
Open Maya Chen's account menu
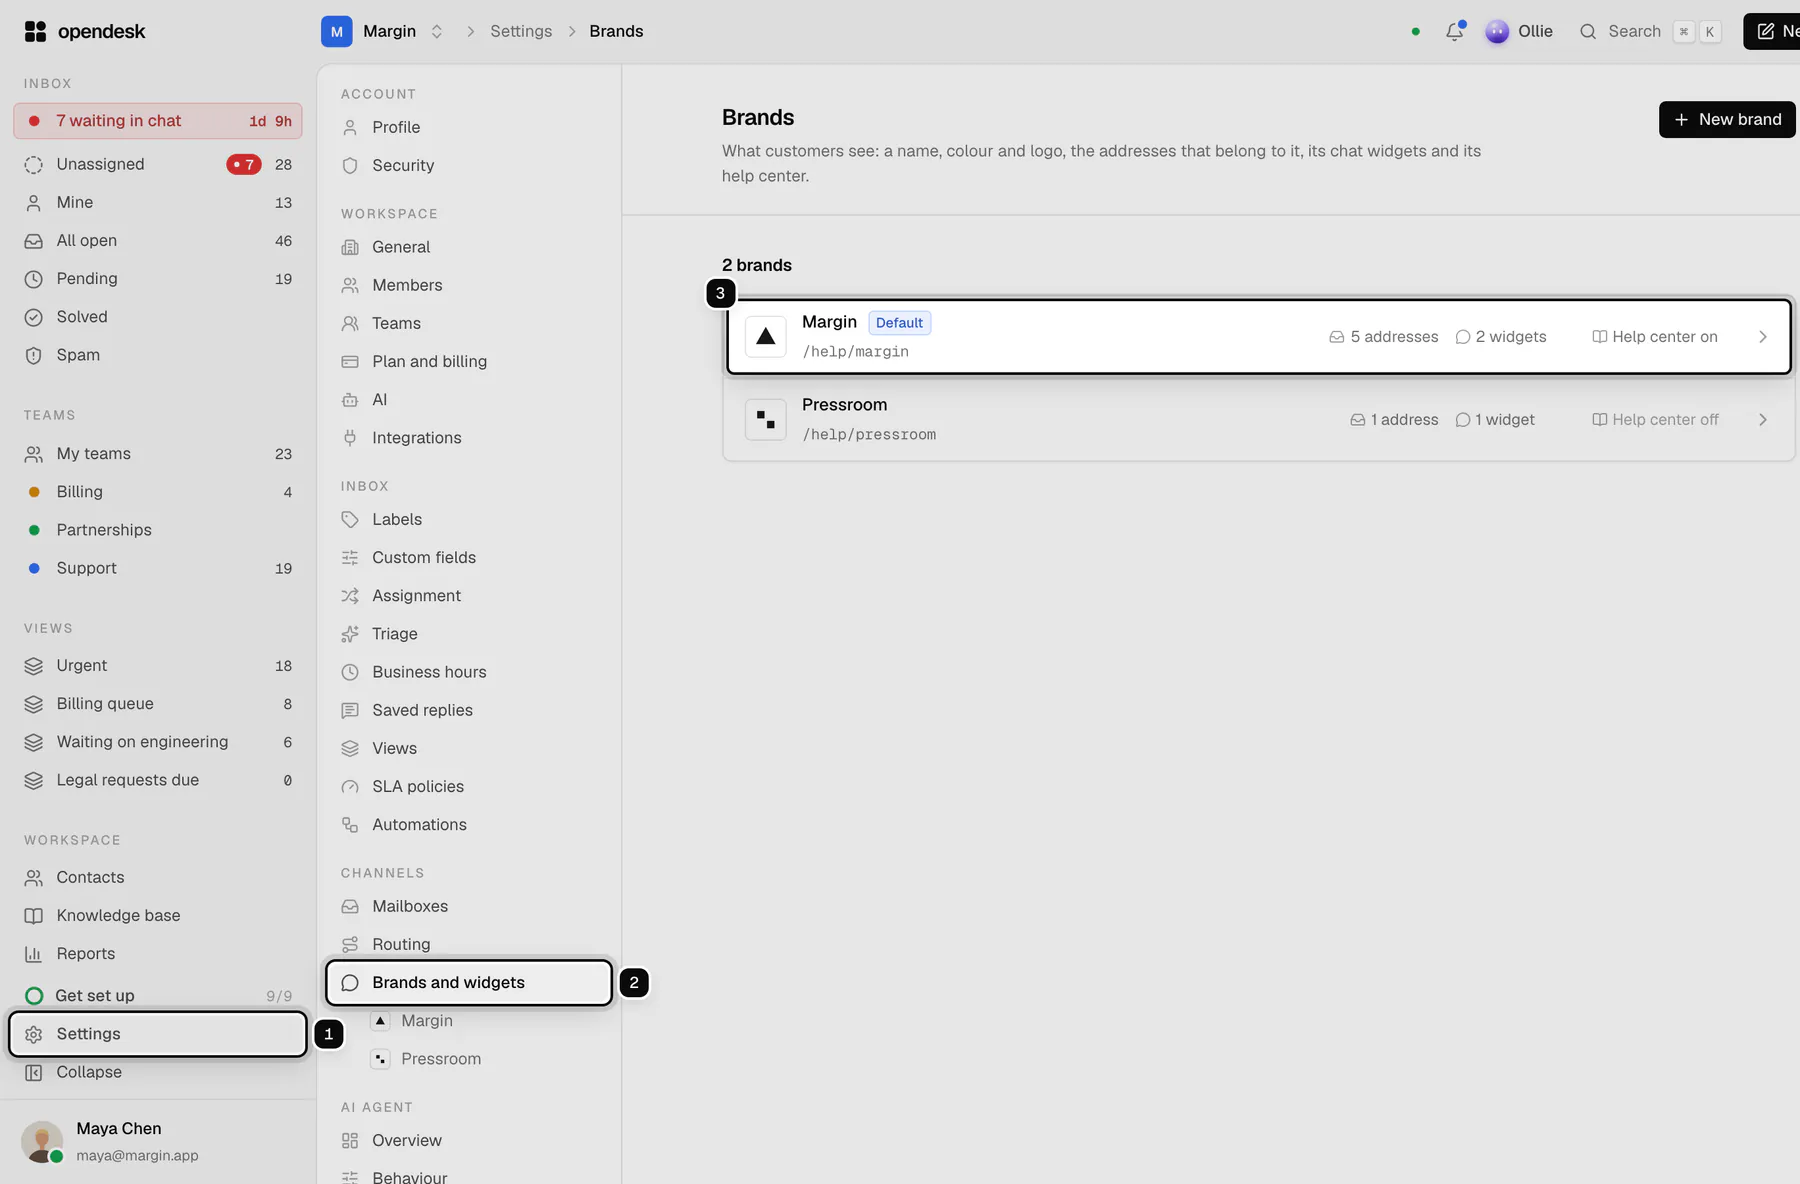pyautogui.click(x=158, y=1141)
